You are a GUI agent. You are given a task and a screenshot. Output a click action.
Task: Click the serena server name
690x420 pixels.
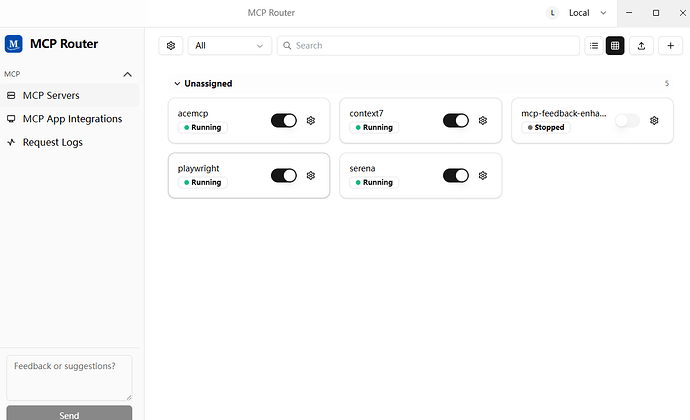click(362, 169)
